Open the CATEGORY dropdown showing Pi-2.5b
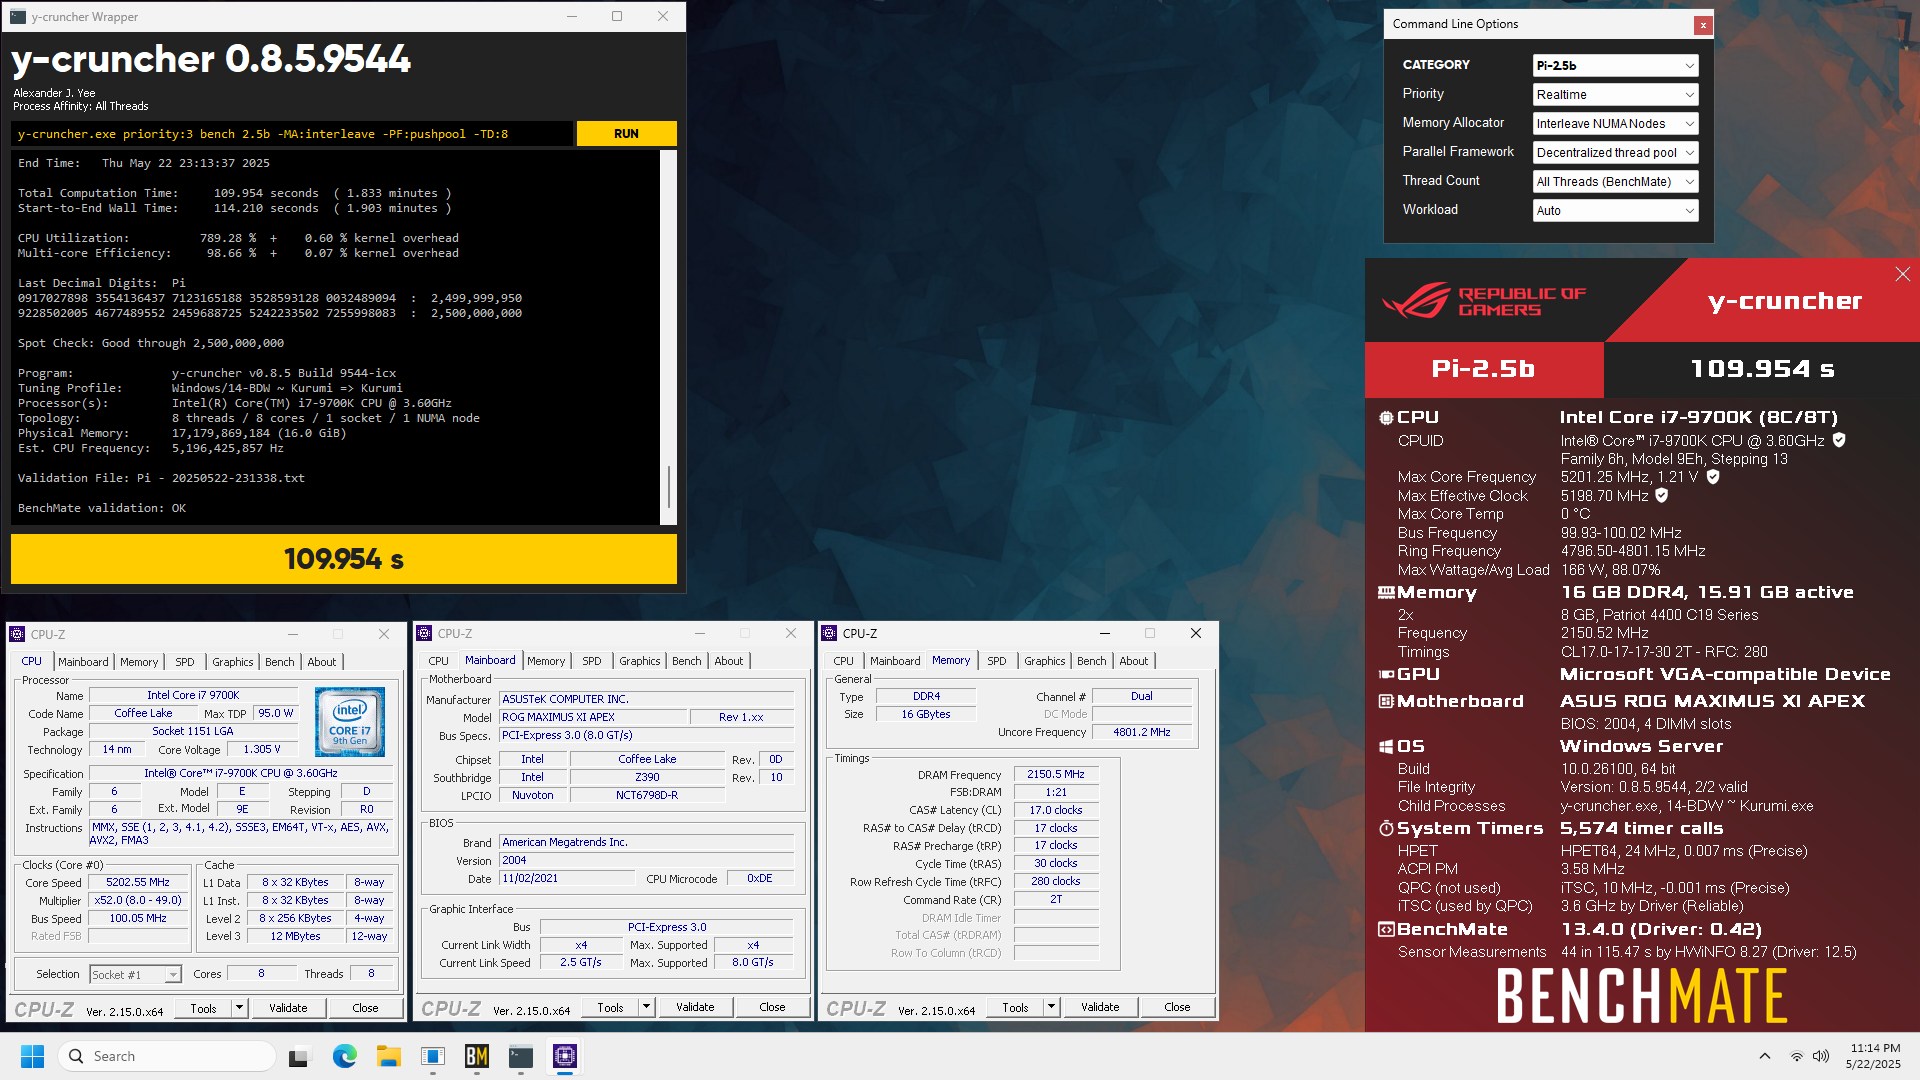The image size is (1920, 1080). pos(1615,66)
